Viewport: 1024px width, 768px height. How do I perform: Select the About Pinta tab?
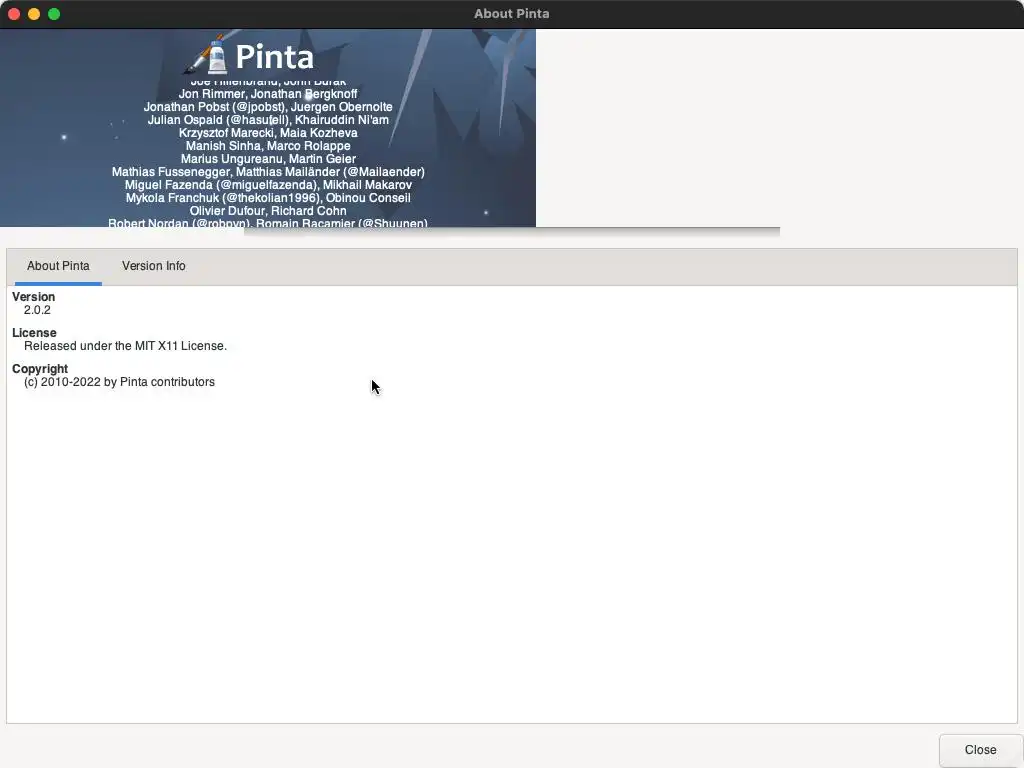58,266
